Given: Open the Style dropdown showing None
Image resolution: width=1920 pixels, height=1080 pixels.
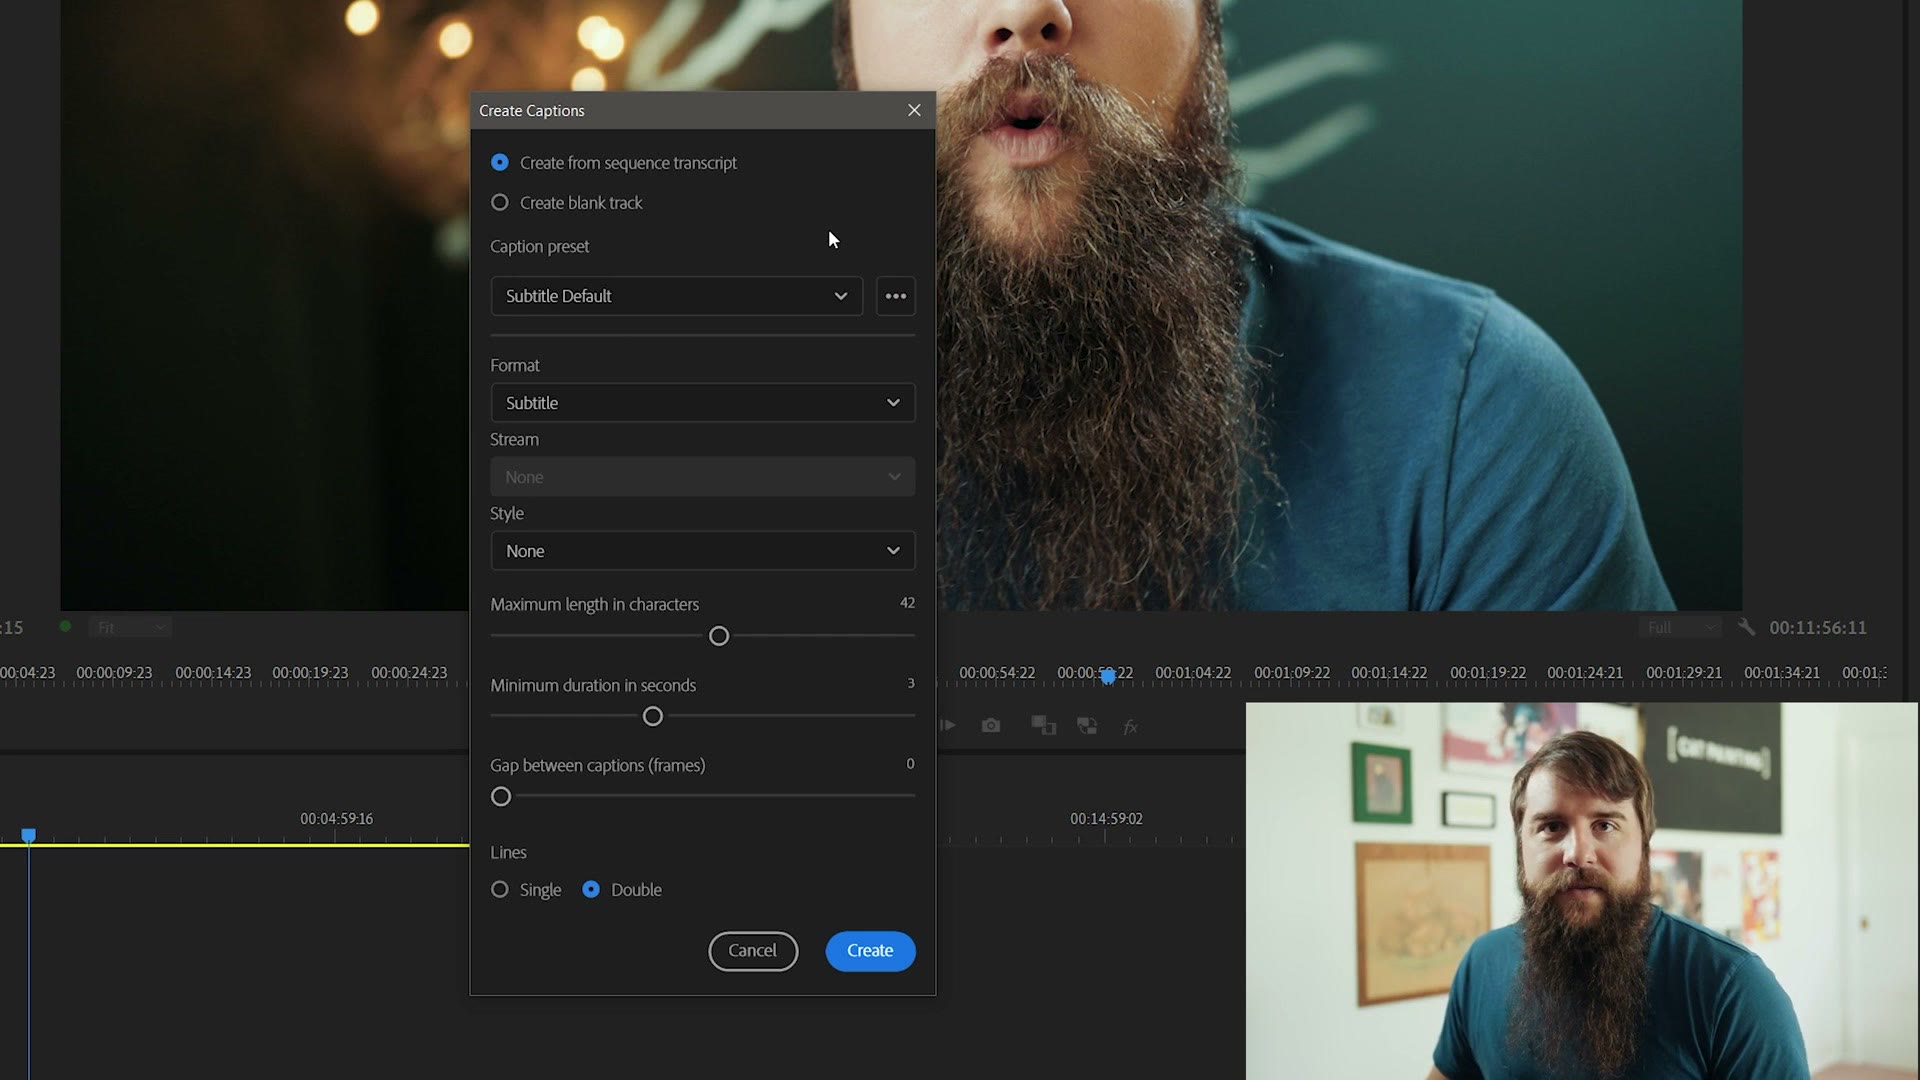Looking at the screenshot, I should (703, 551).
